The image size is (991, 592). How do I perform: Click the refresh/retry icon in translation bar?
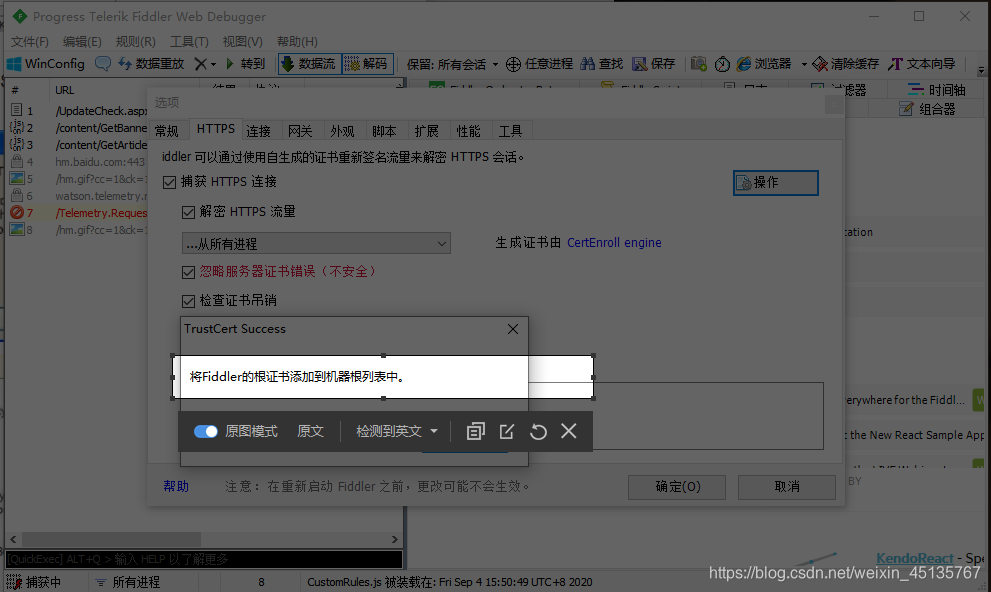coord(538,432)
